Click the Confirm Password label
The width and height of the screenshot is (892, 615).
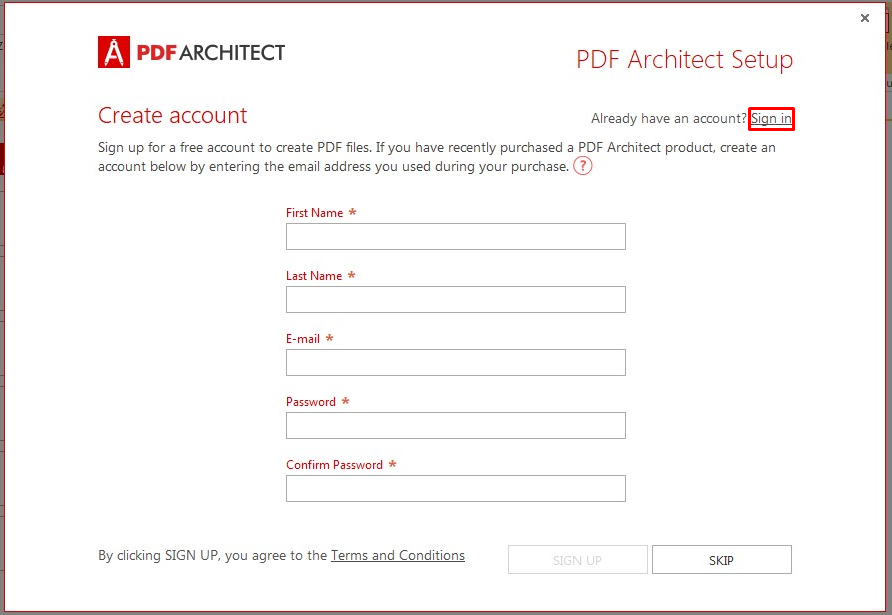pos(334,465)
